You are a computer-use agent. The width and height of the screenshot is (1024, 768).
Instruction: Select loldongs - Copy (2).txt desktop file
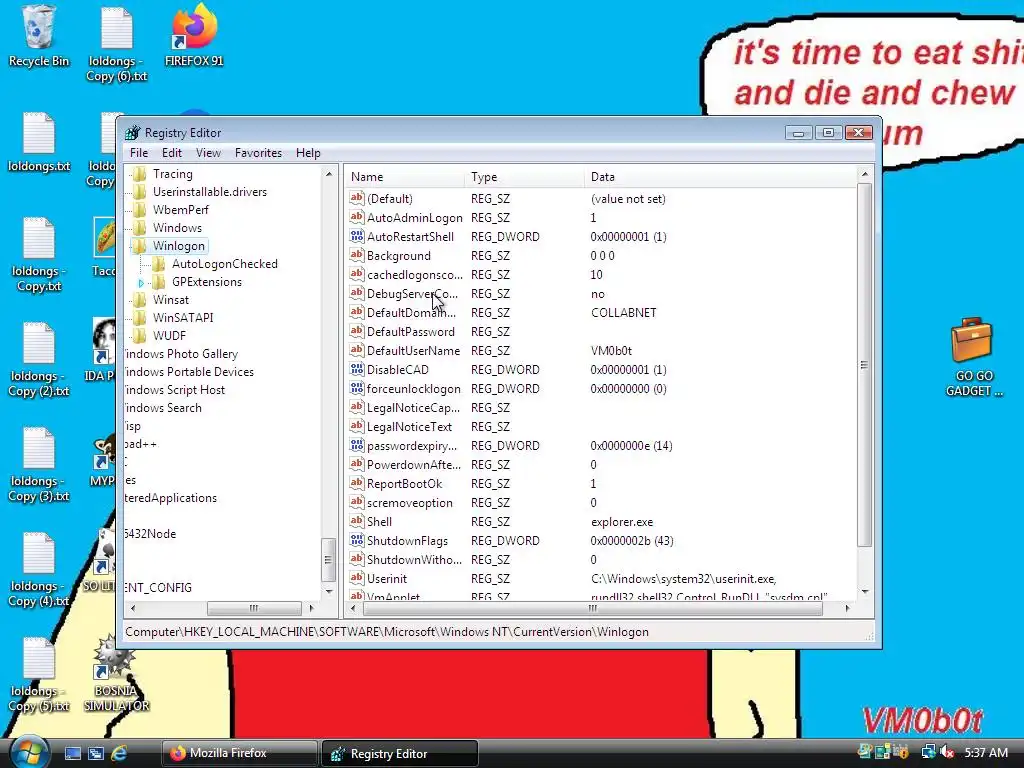click(39, 360)
